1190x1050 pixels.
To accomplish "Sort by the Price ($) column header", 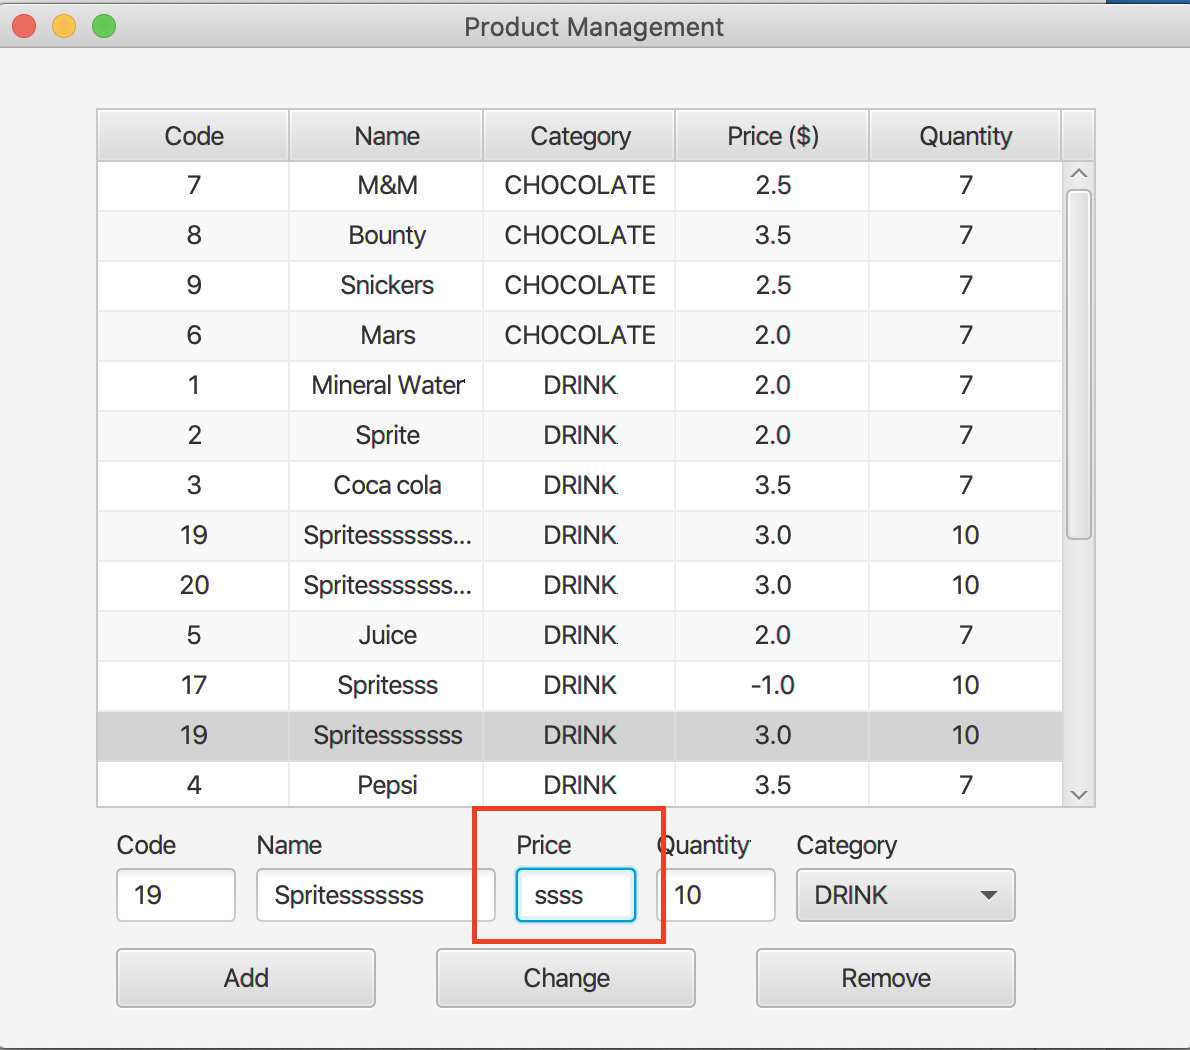I will [x=773, y=136].
